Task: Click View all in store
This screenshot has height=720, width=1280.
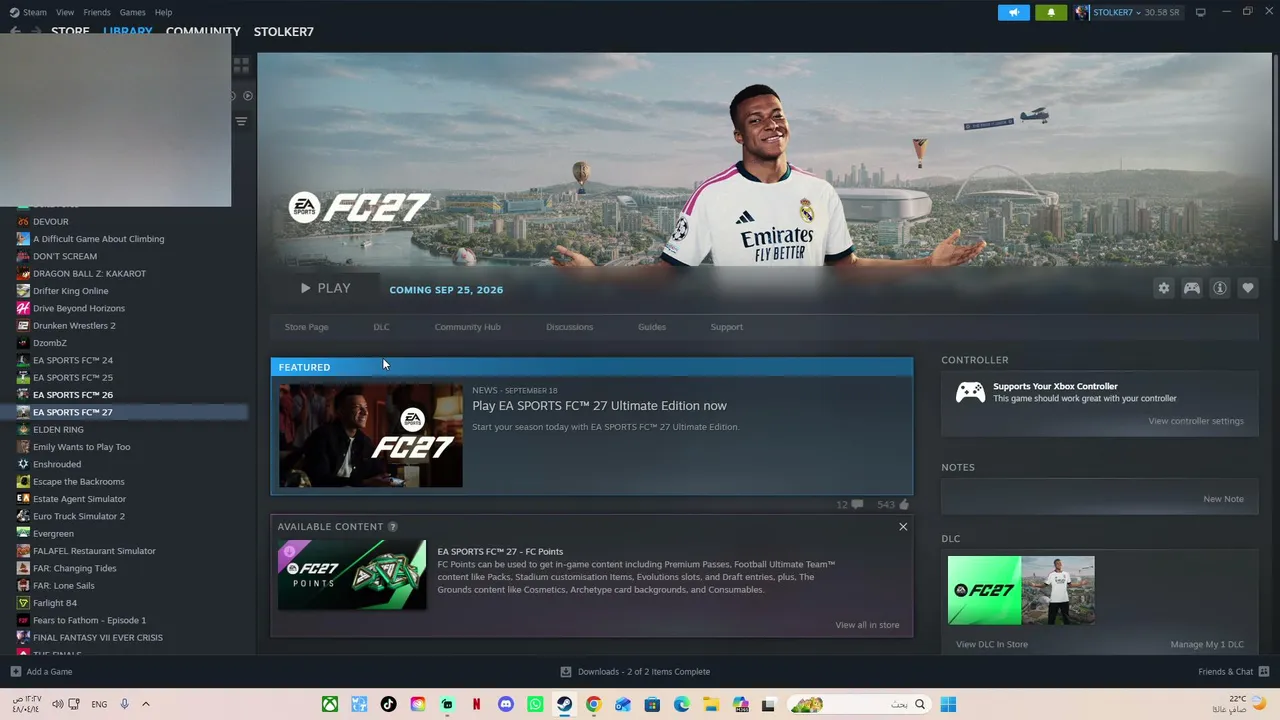Action: [867, 625]
